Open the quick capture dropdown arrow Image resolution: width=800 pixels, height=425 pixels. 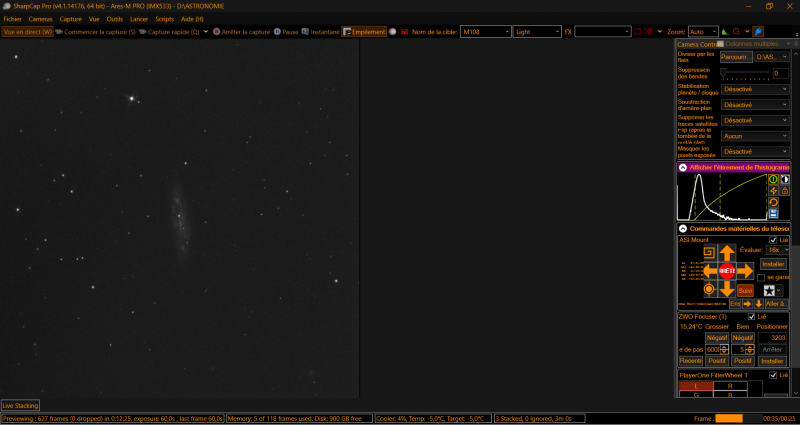[x=206, y=32]
